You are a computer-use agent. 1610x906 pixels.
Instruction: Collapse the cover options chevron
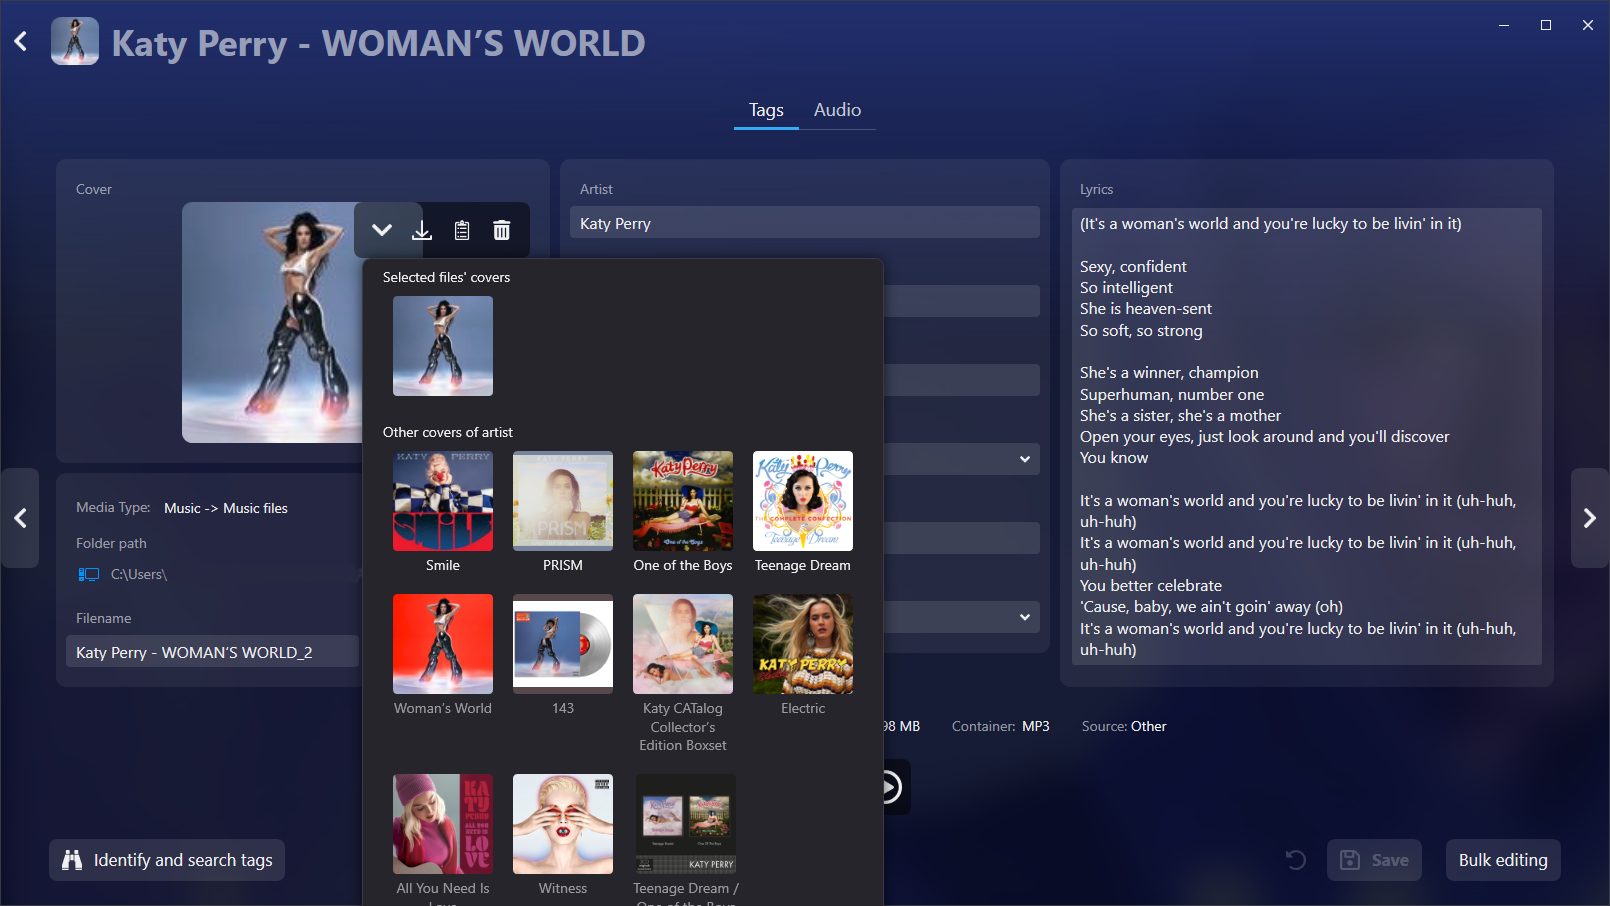pos(382,230)
